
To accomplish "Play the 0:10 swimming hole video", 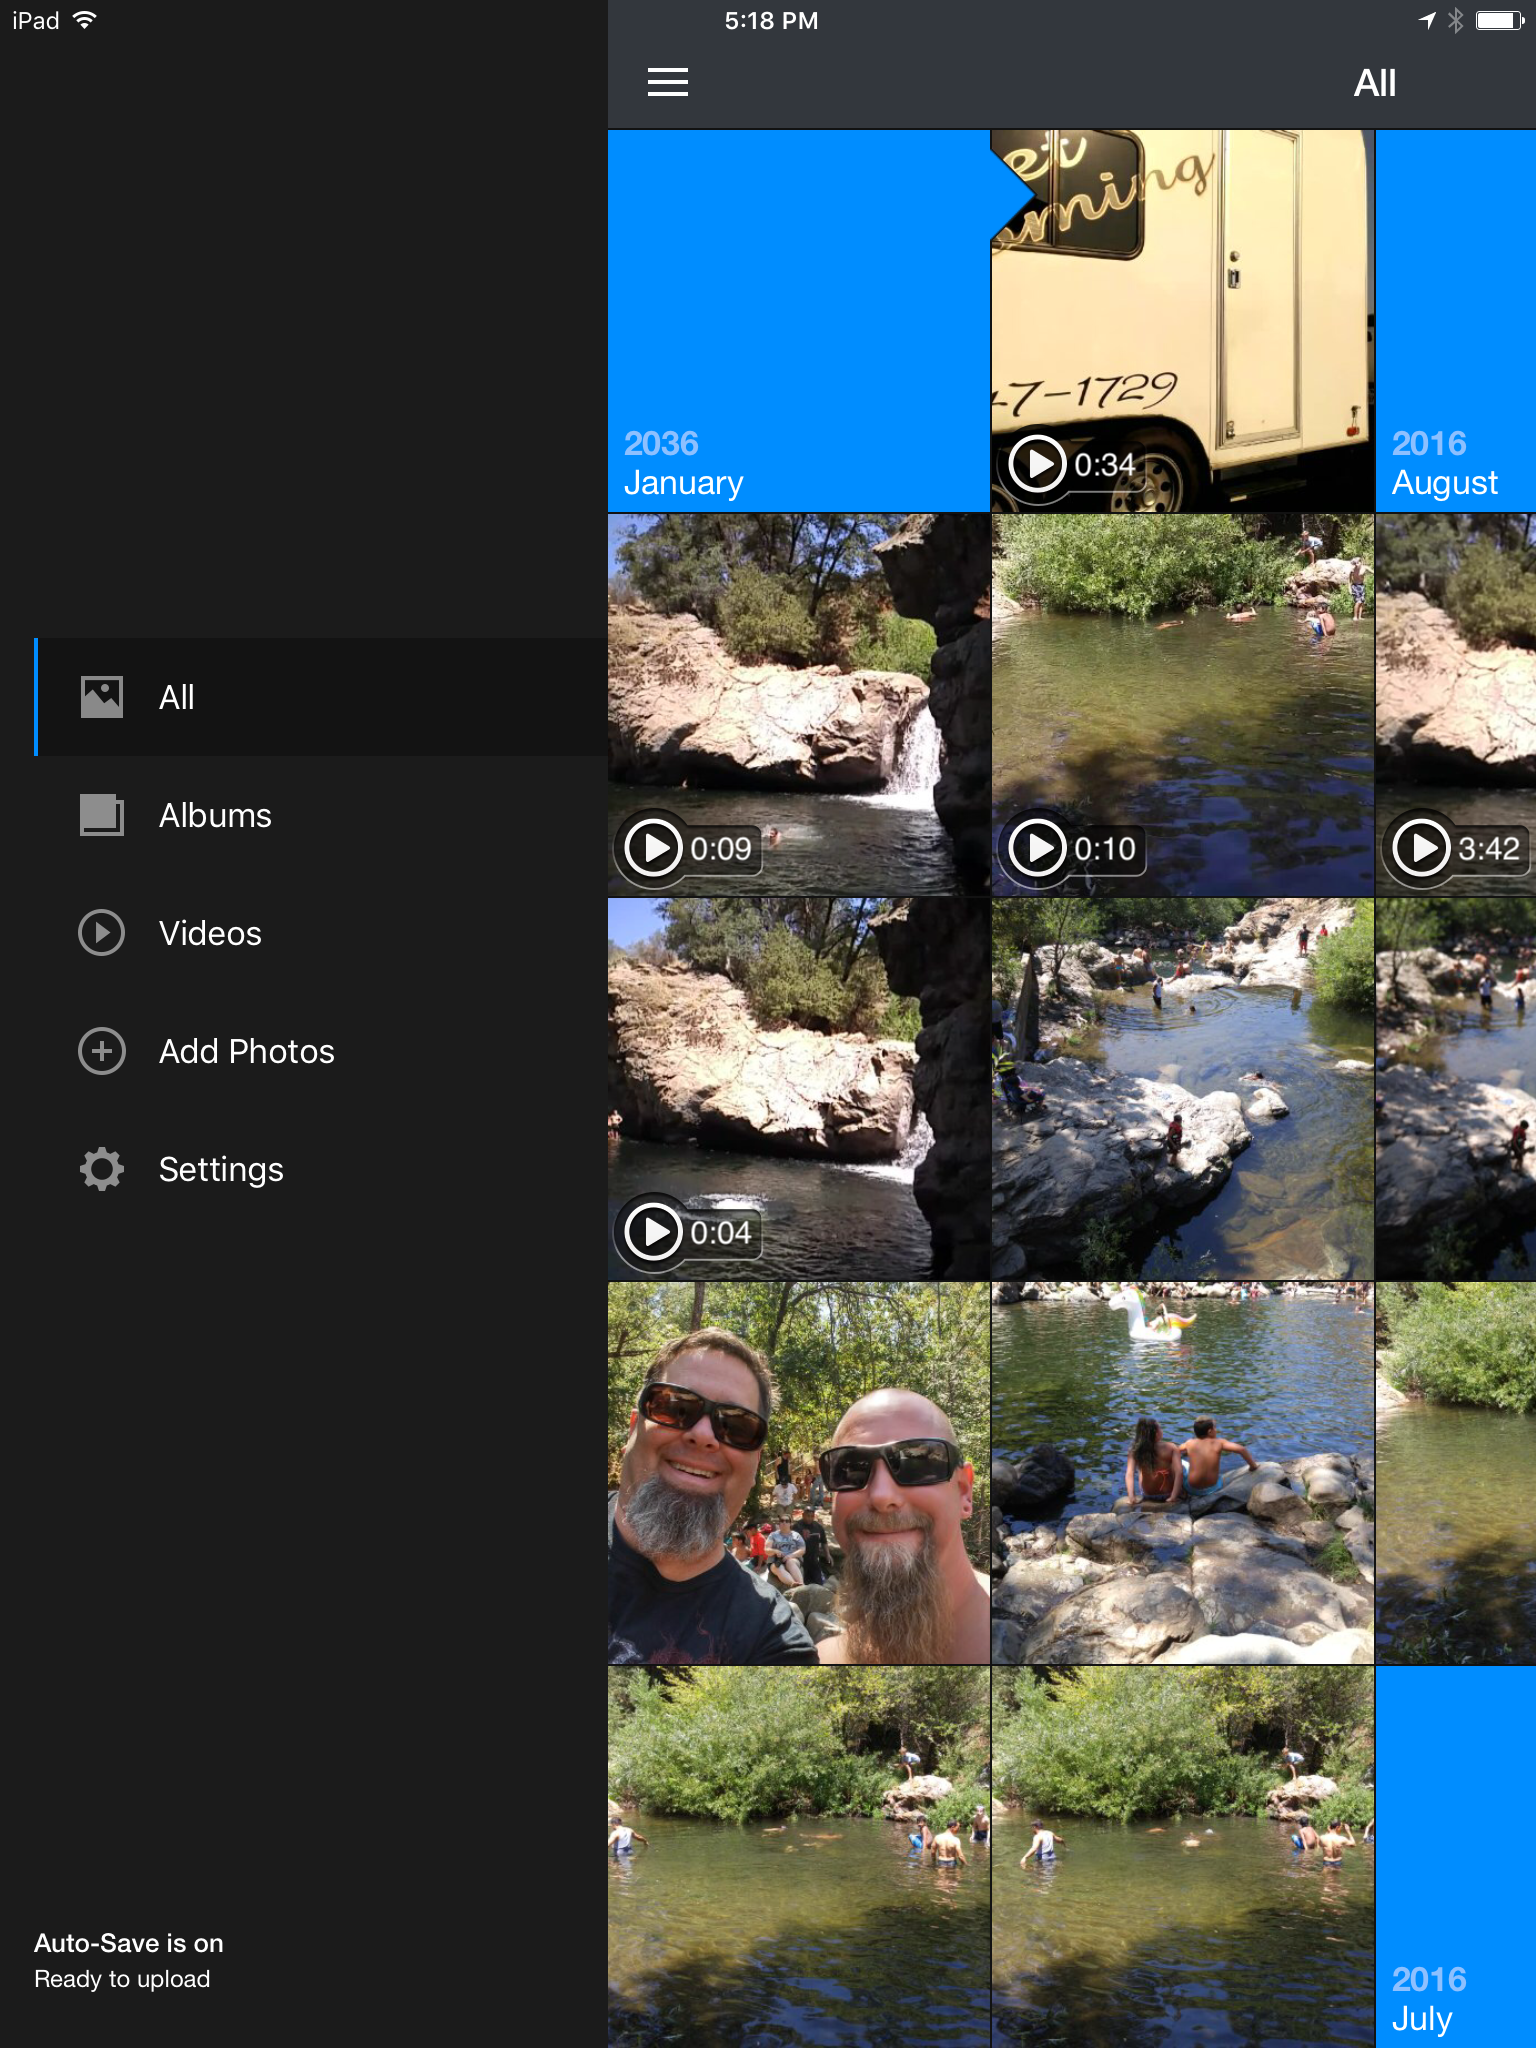I will coord(1182,705).
